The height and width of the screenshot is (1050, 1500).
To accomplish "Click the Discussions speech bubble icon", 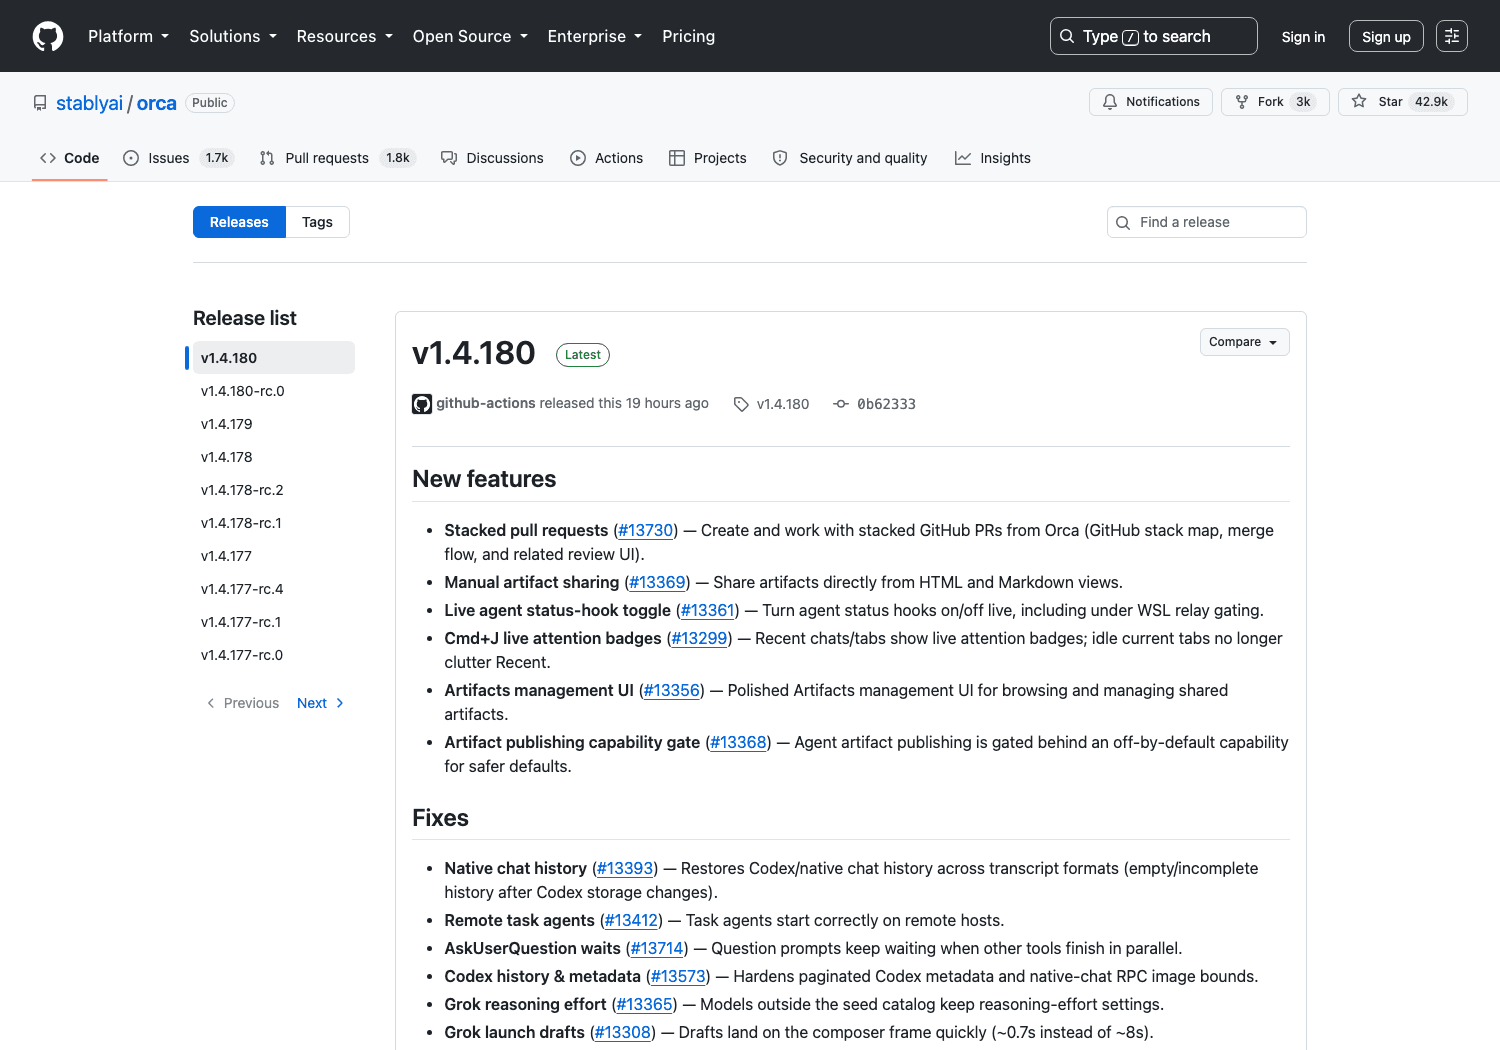I will (449, 158).
